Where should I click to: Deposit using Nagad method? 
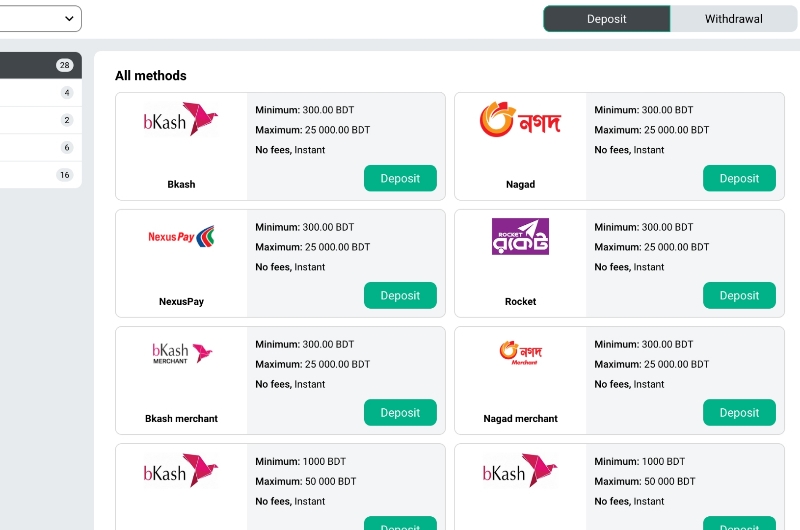tap(739, 178)
